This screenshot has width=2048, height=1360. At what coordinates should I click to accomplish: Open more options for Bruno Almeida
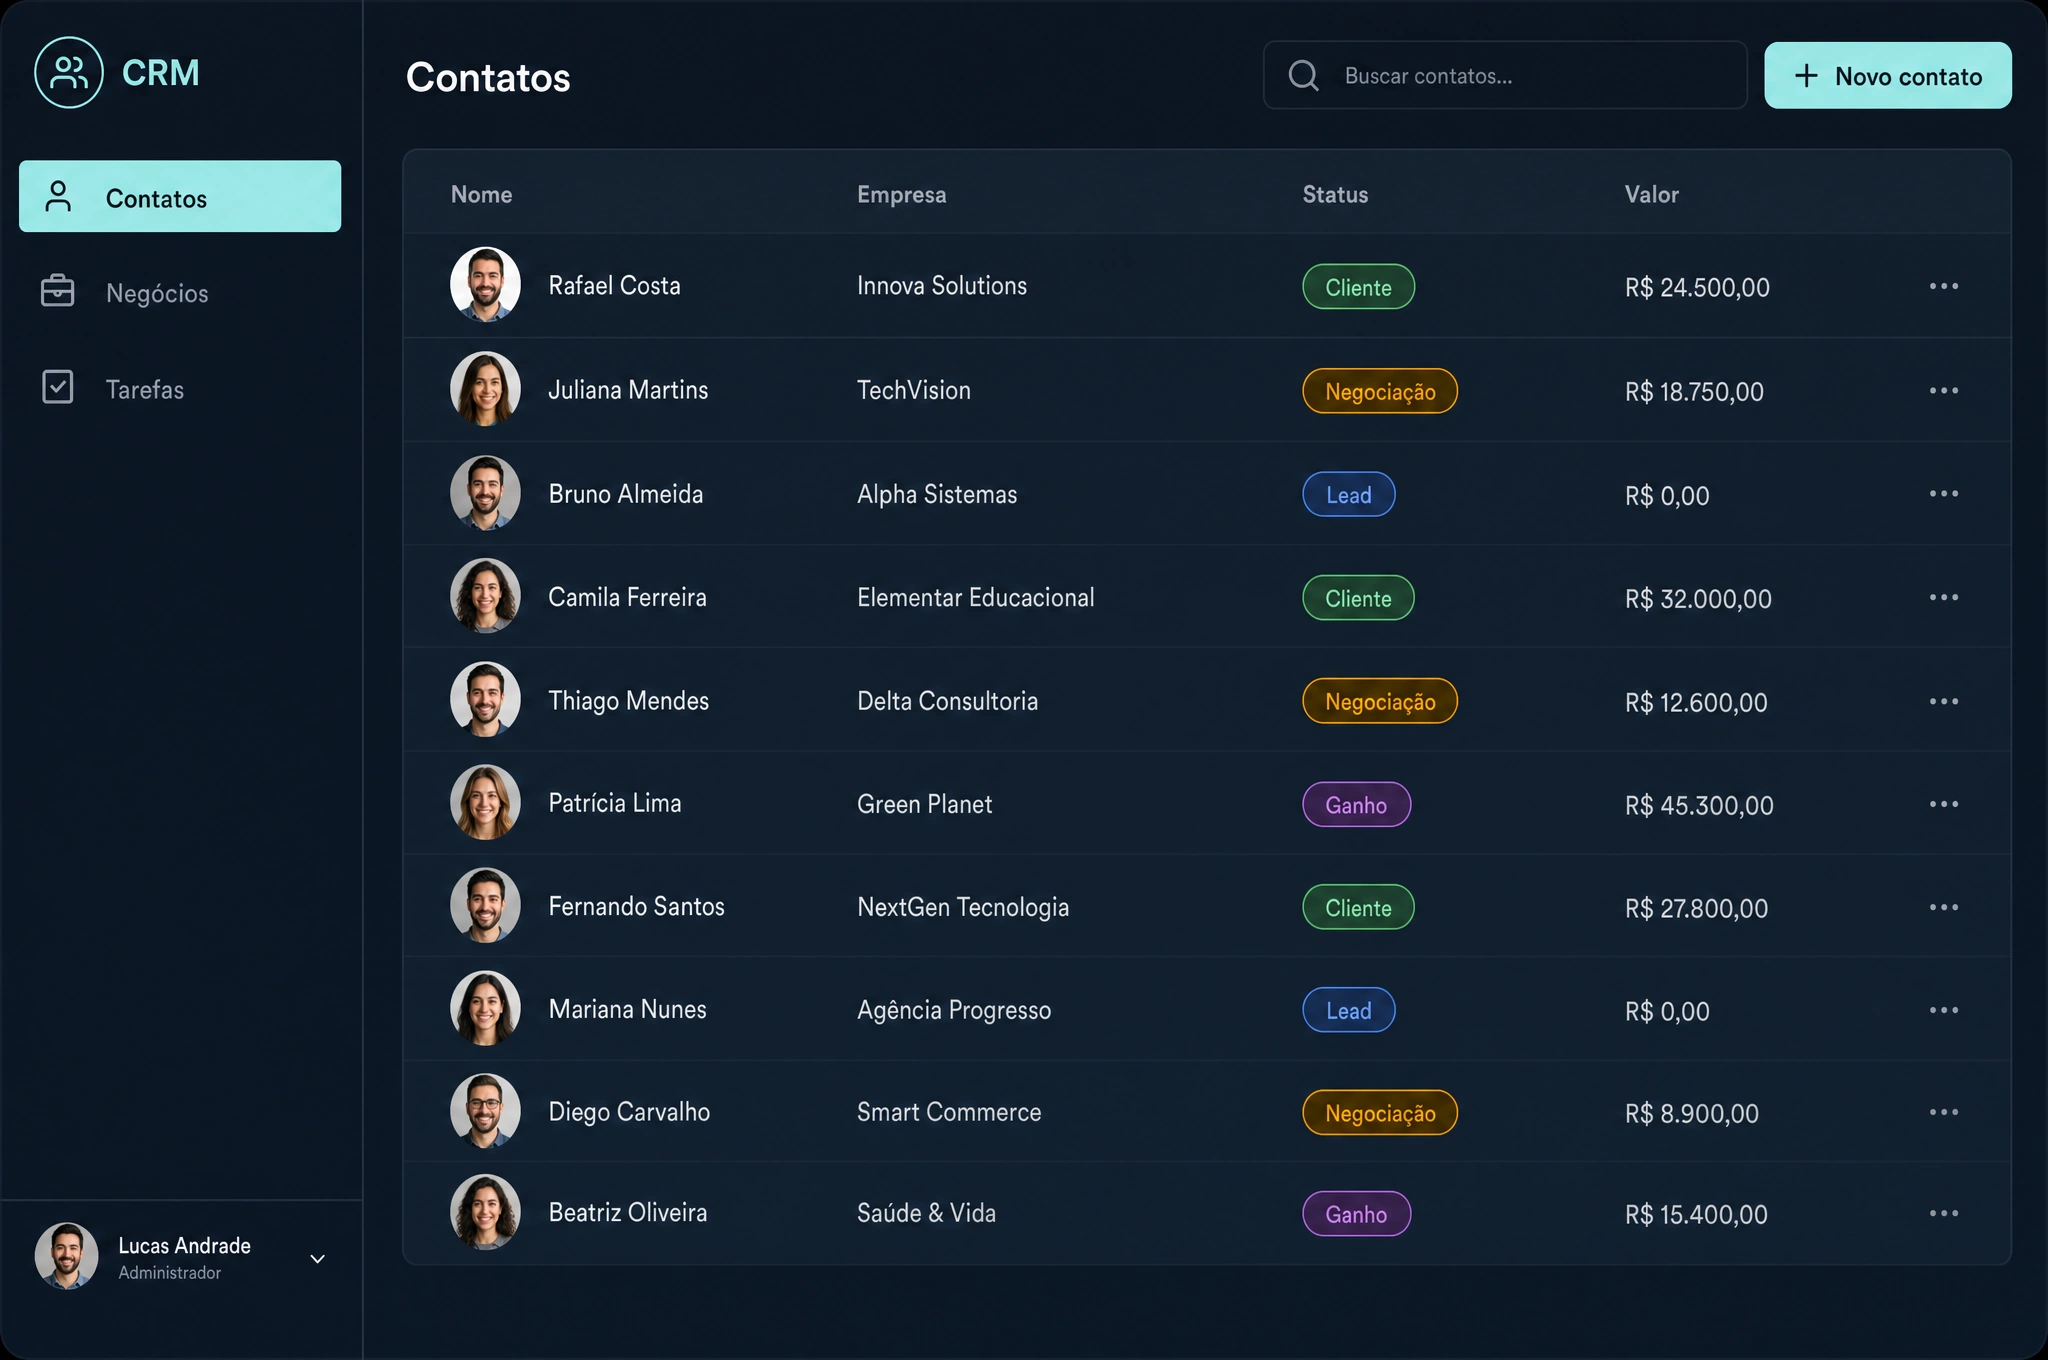point(1943,494)
